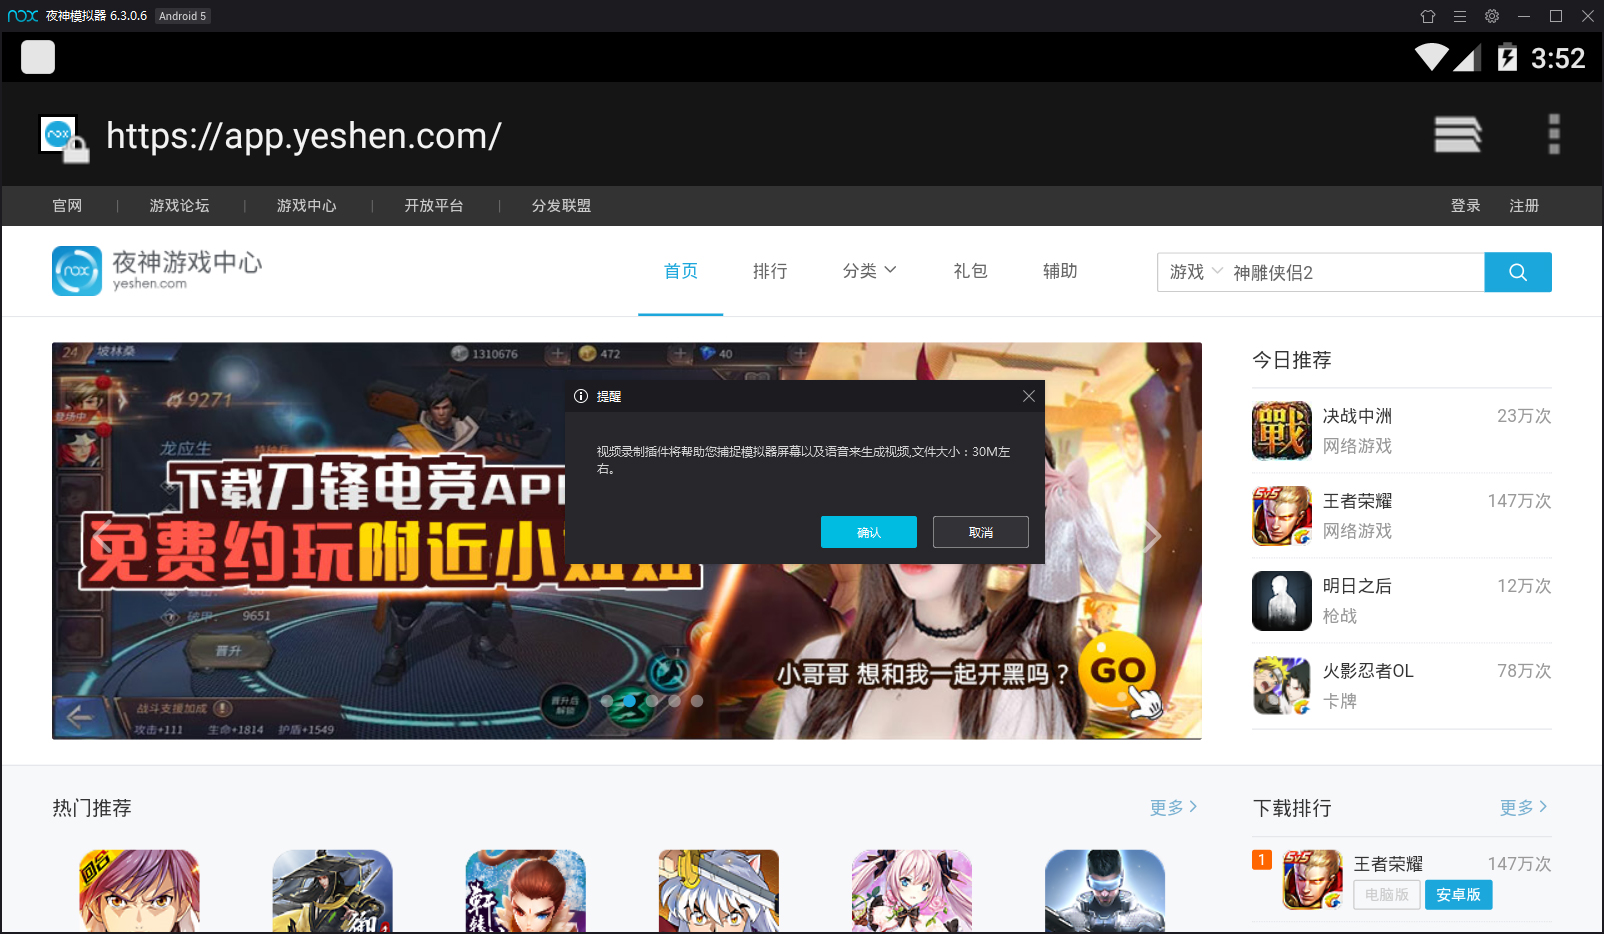
Task: Open sixth 热门推荐 icon with visor soldier
Action: click(x=1104, y=891)
